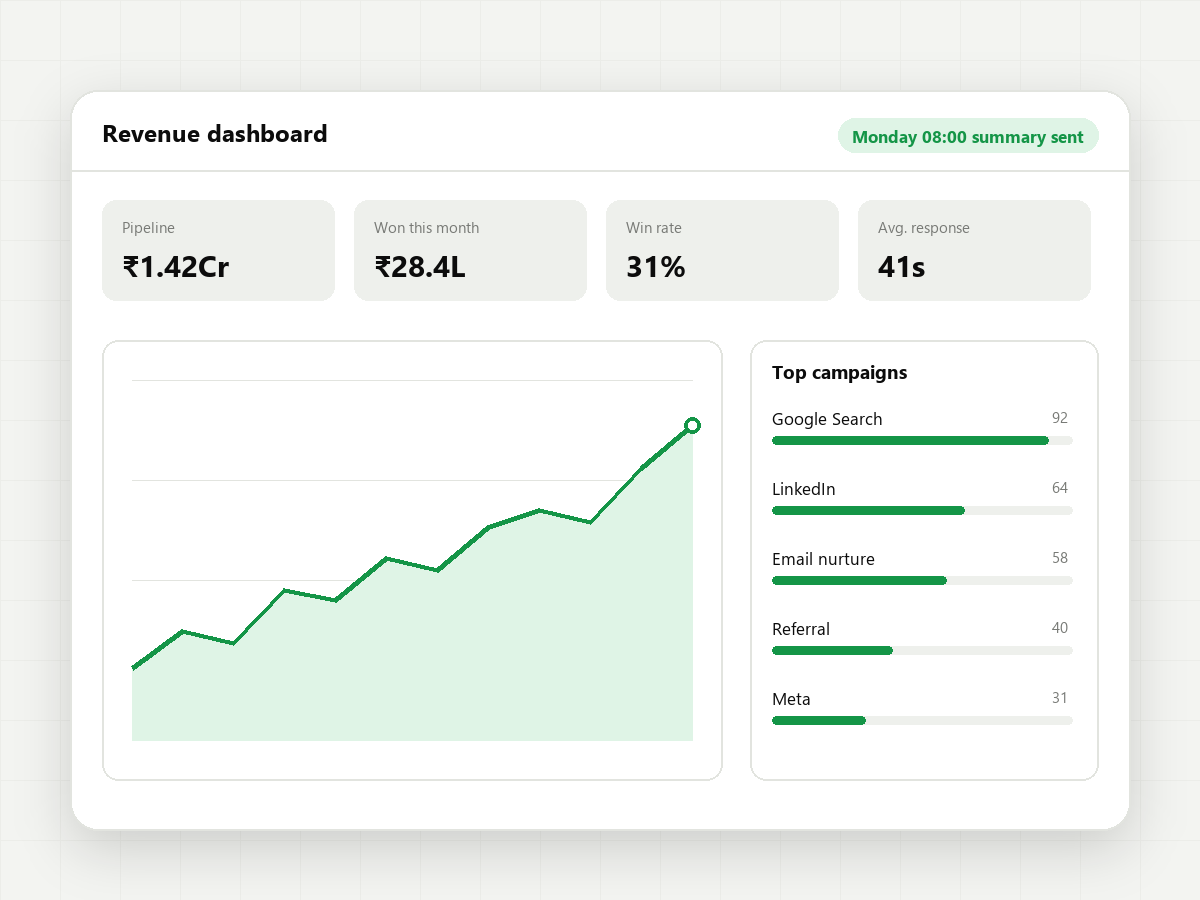Click the Email nurture campaign label
1200x900 pixels.
point(823,559)
